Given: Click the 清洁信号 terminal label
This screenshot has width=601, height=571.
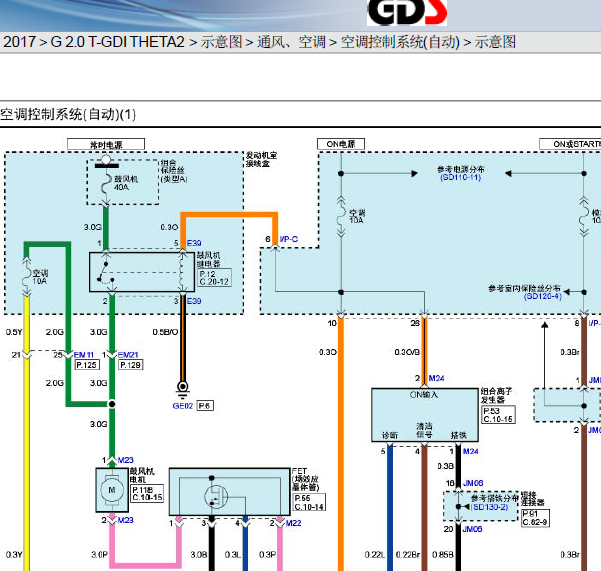Looking at the screenshot, I should 424,430.
